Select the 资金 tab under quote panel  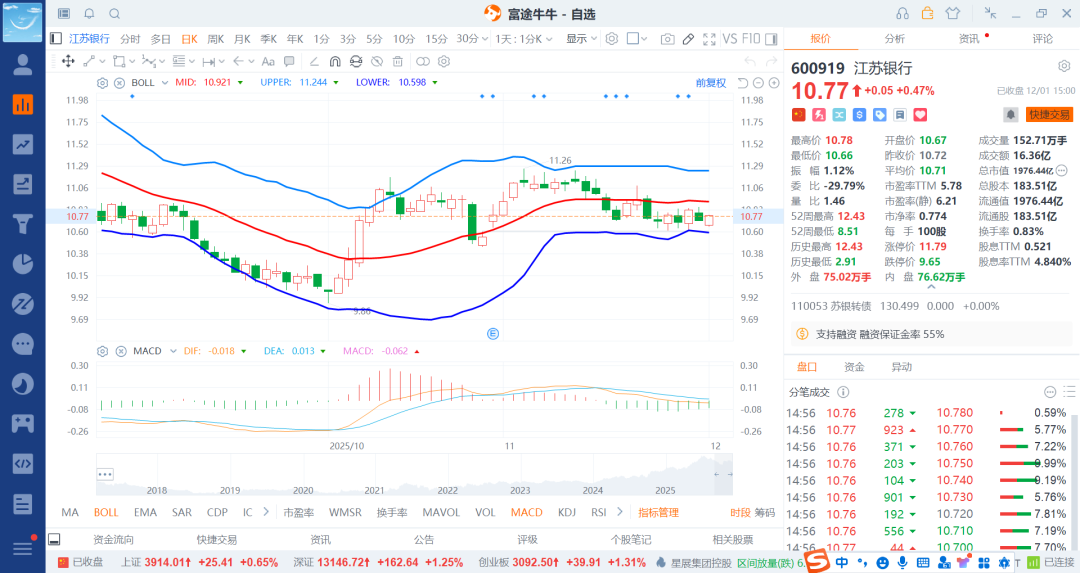click(x=854, y=367)
